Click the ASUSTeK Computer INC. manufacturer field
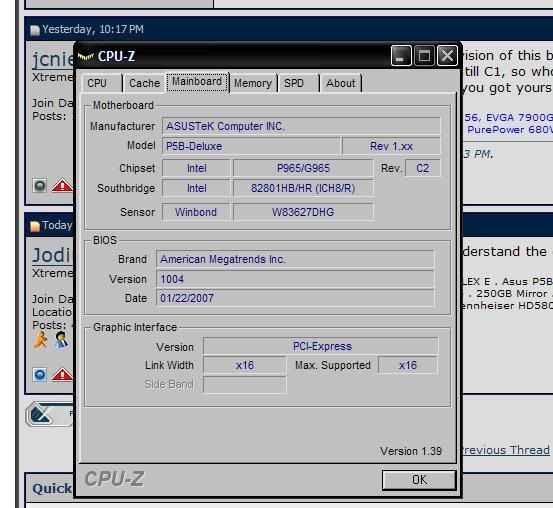 (x=301, y=126)
